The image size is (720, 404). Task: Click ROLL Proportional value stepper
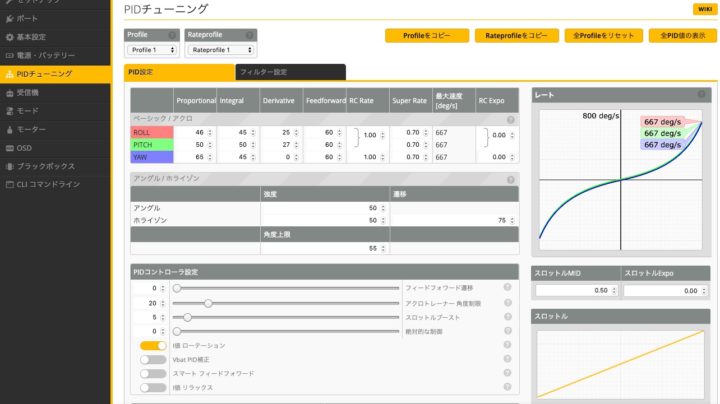coord(210,133)
